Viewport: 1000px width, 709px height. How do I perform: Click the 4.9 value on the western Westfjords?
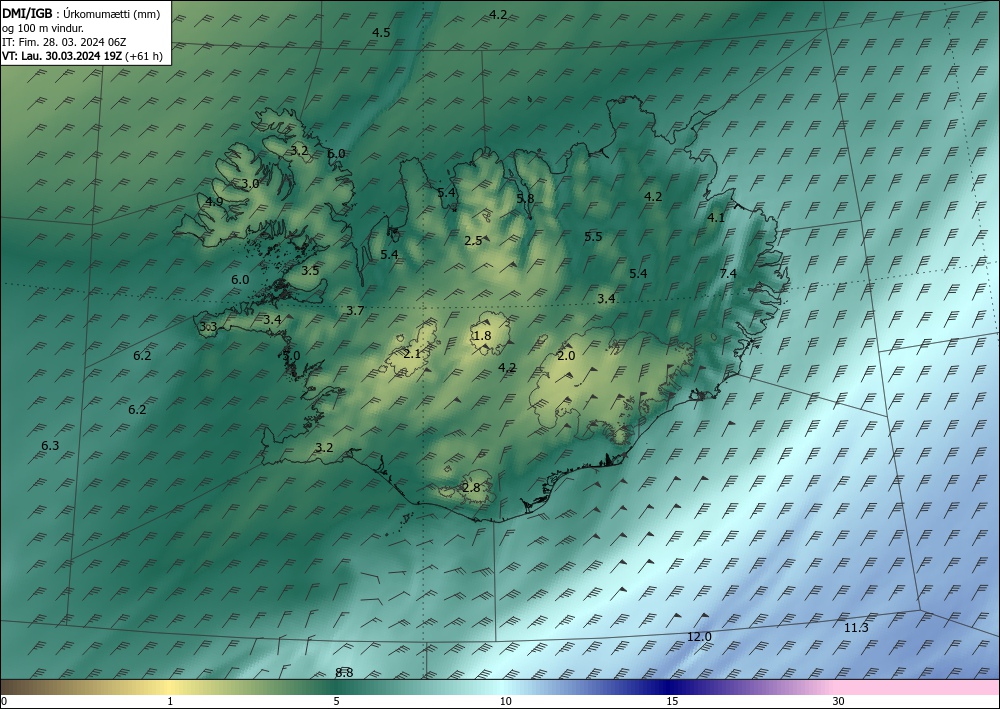pos(214,201)
